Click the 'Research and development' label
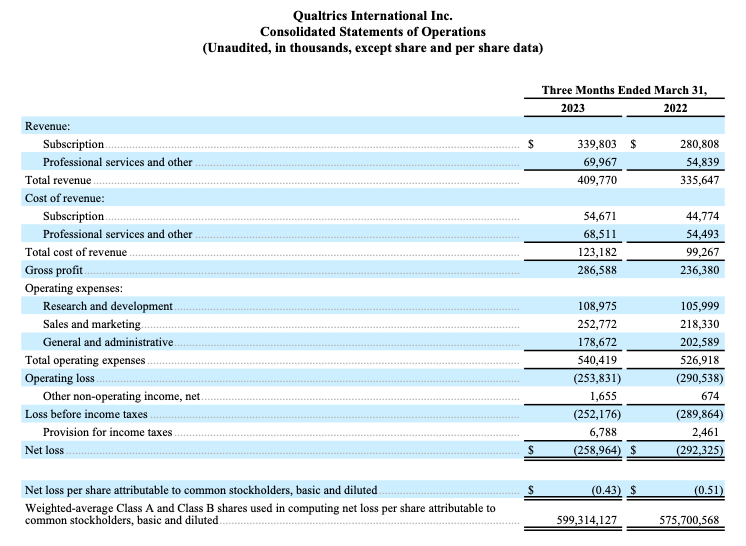Viewport: 746px width, 546px height. [108, 306]
